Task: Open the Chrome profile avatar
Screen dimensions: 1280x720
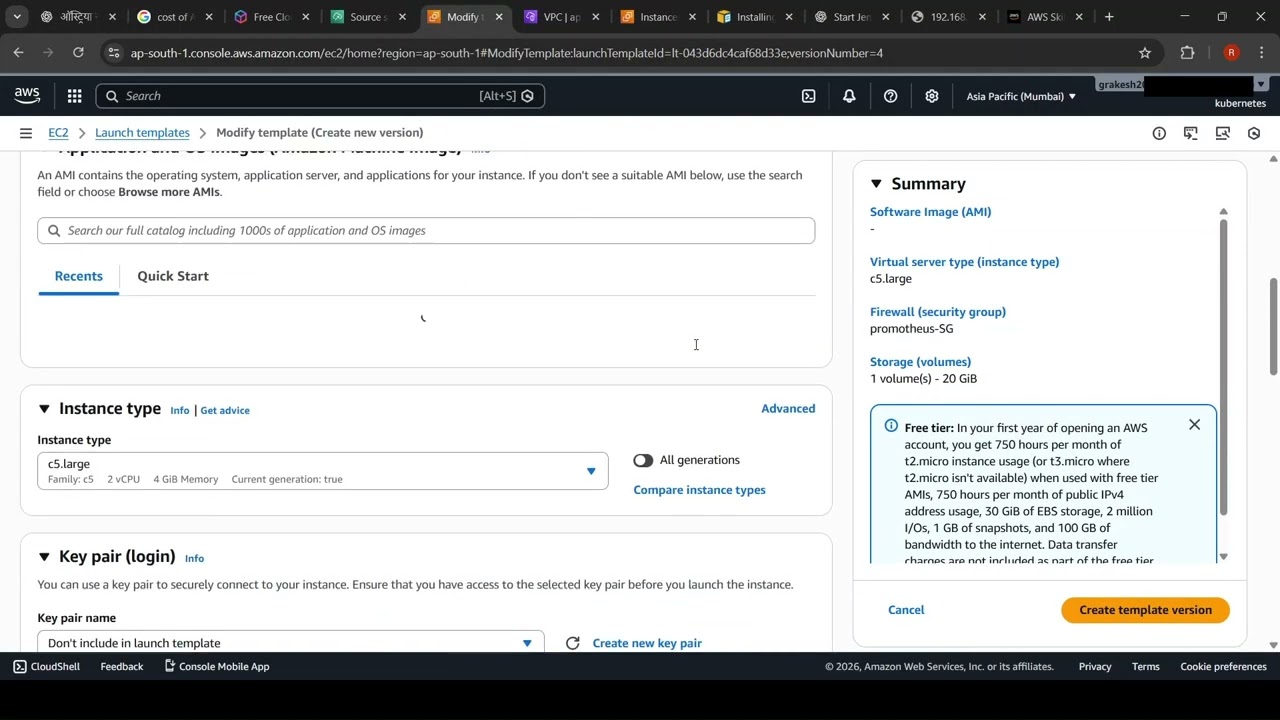Action: 1231,53
